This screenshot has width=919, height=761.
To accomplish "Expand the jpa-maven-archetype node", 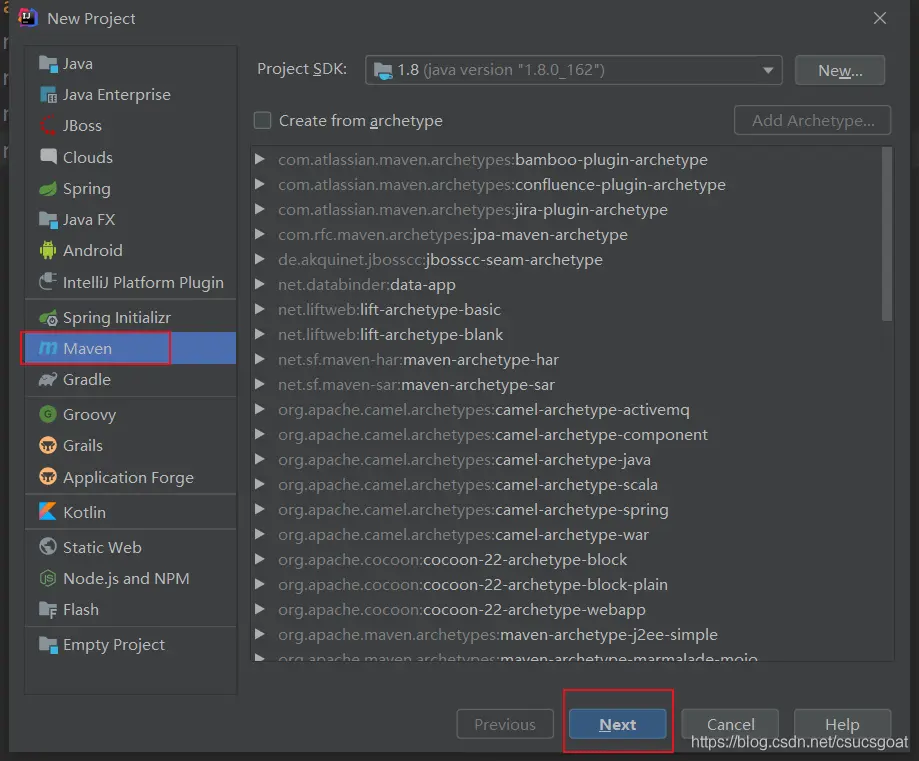I will point(260,234).
